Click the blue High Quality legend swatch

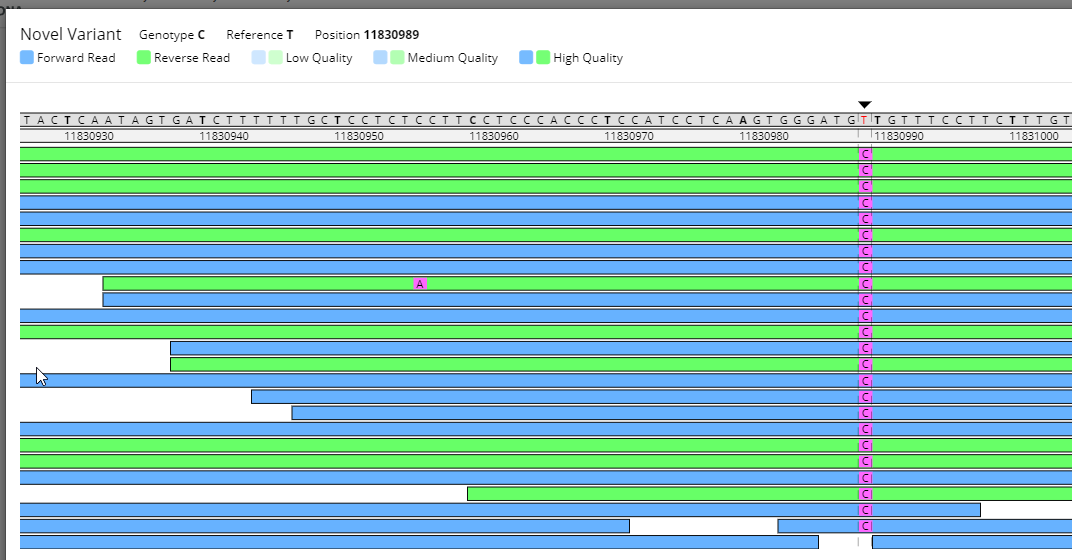526,58
